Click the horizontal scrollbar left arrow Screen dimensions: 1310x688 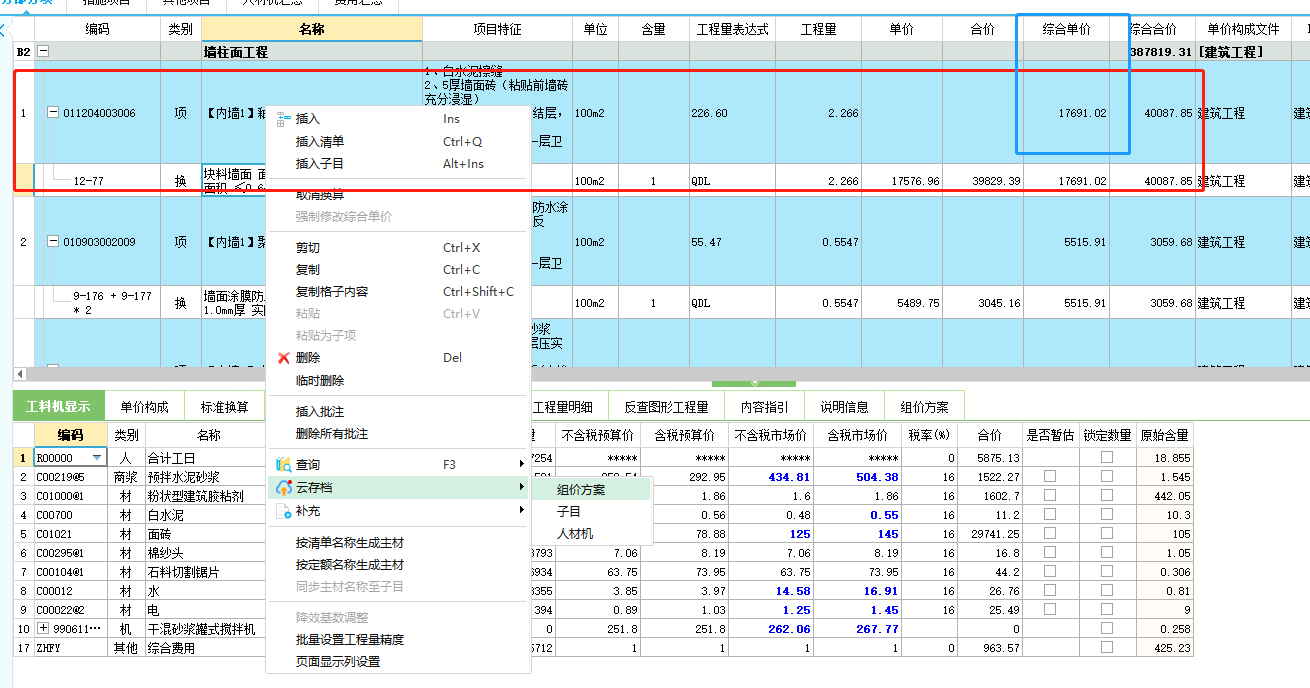[20, 372]
